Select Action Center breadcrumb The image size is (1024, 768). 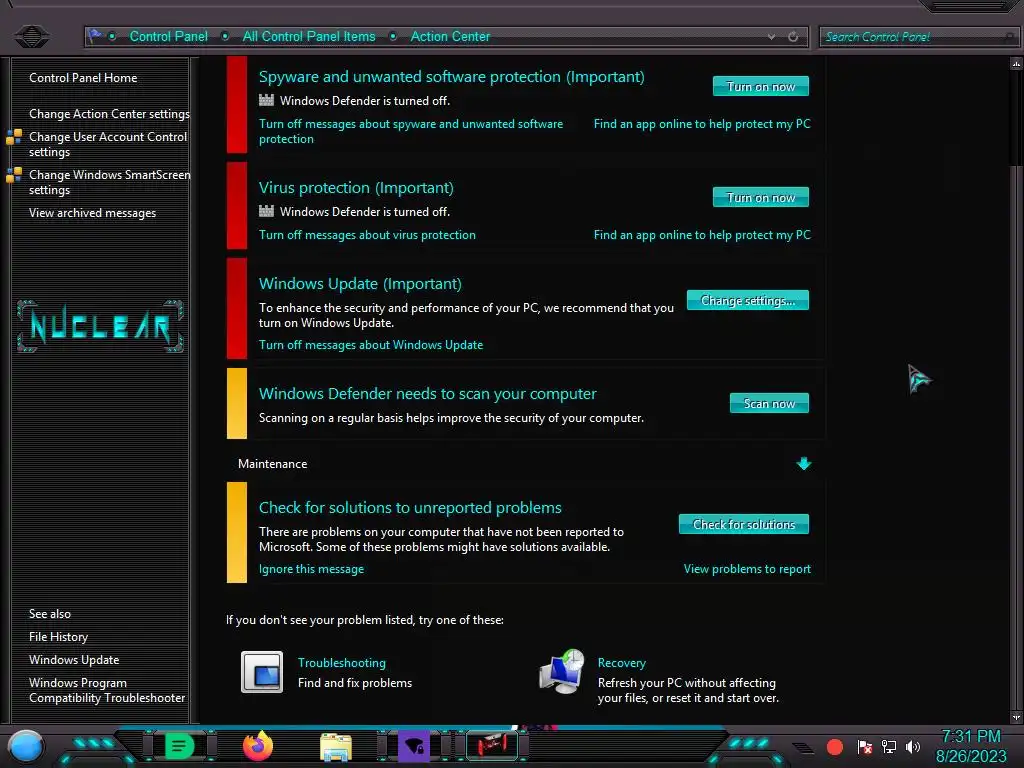click(x=450, y=37)
